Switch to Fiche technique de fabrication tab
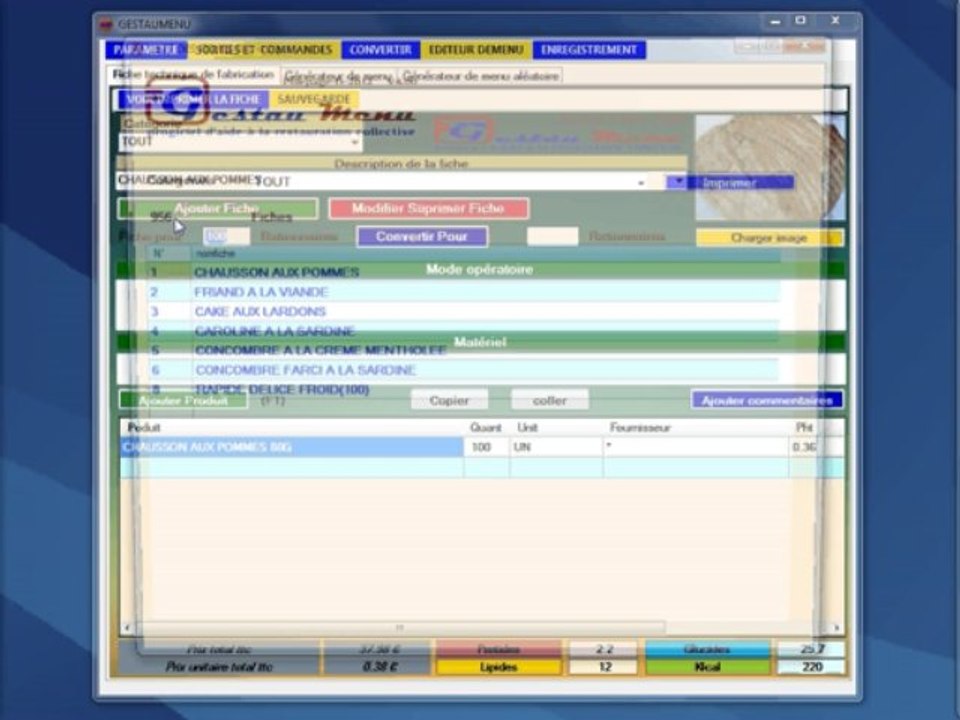960x720 pixels. pos(193,75)
